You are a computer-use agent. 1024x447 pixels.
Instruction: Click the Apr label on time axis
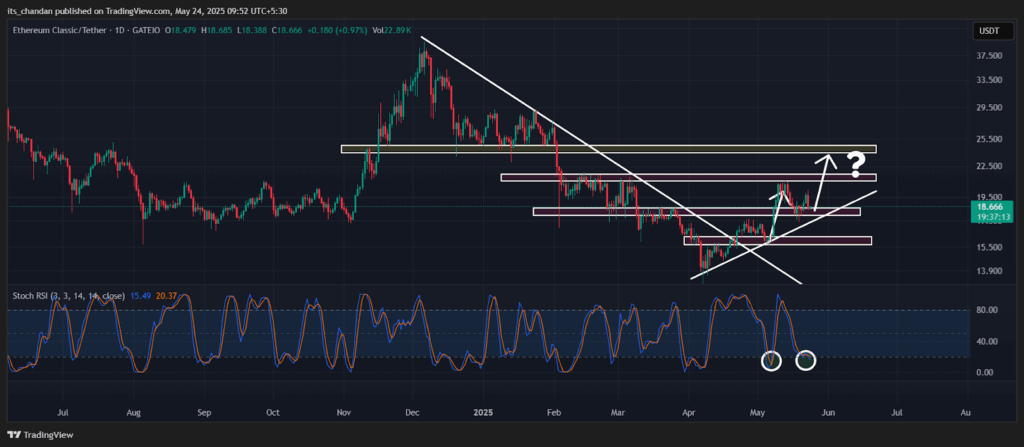[x=690, y=413]
